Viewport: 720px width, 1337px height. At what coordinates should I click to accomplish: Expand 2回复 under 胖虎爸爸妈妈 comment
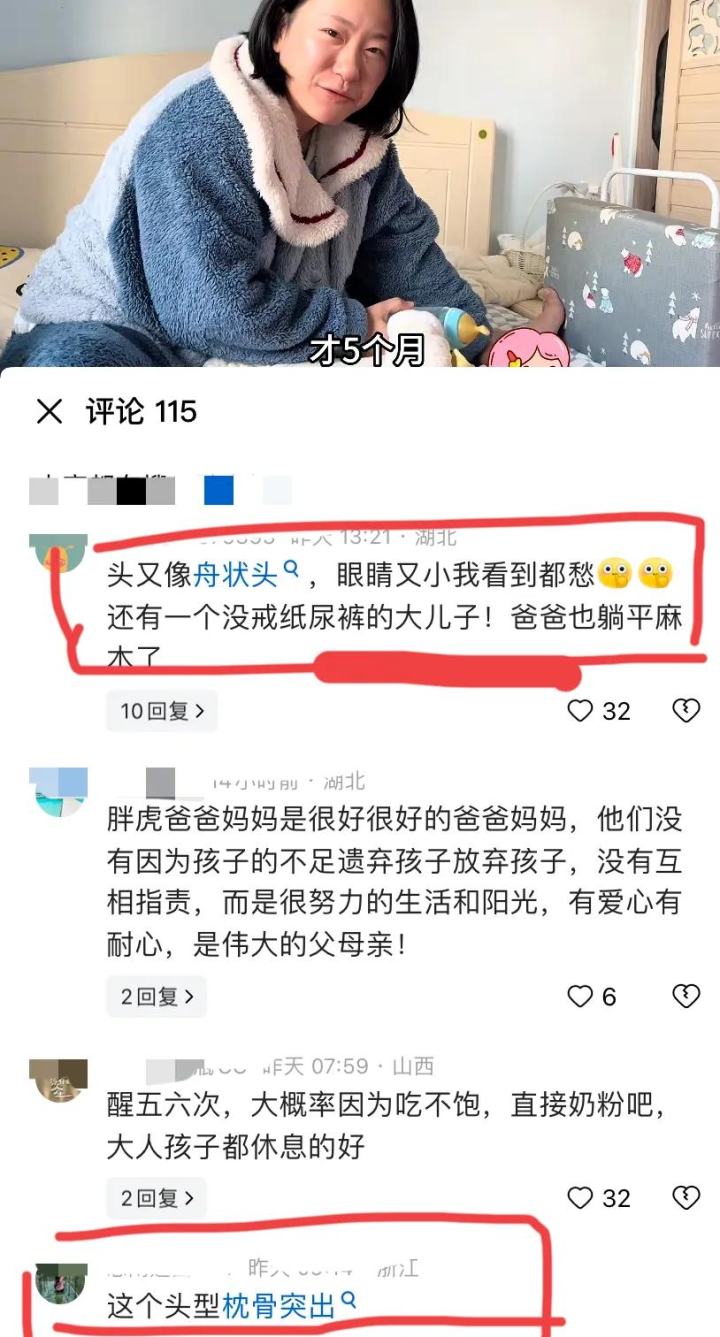(157, 996)
